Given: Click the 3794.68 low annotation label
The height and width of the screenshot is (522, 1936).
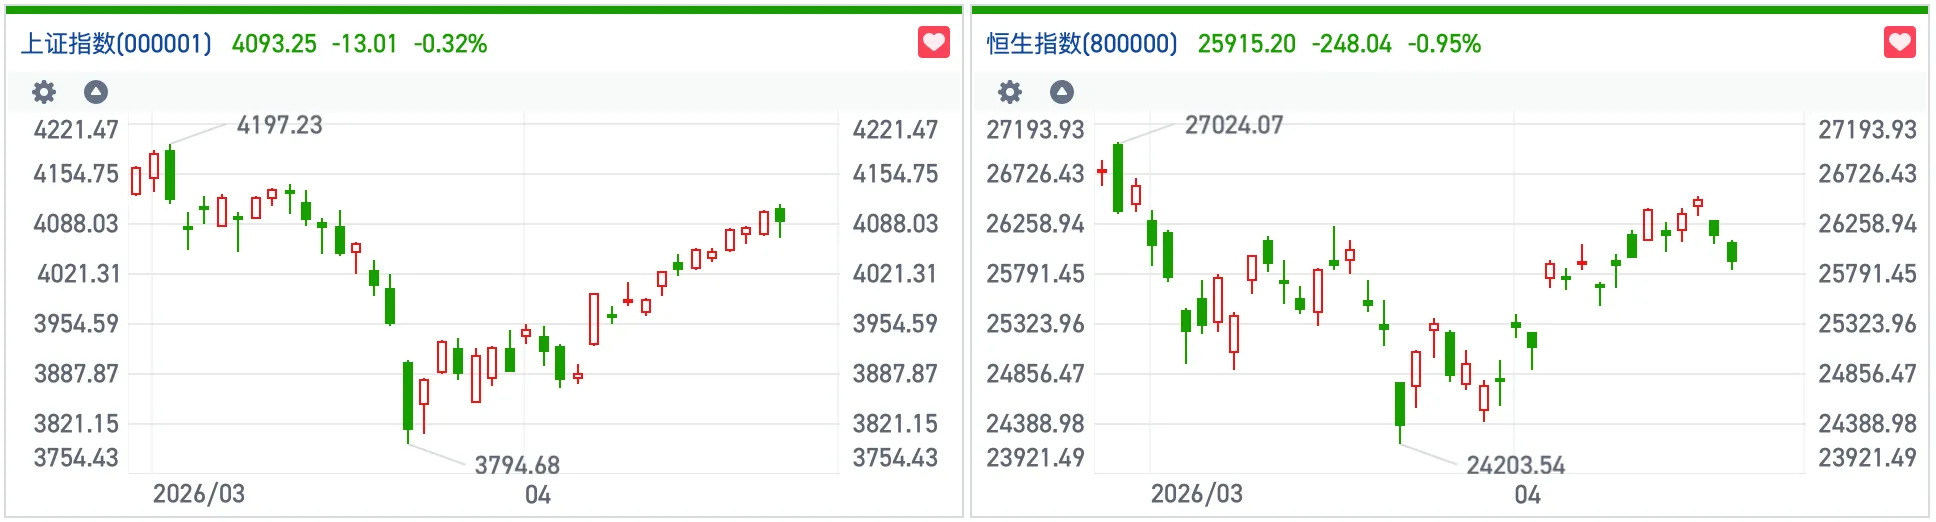Looking at the screenshot, I should (517, 465).
